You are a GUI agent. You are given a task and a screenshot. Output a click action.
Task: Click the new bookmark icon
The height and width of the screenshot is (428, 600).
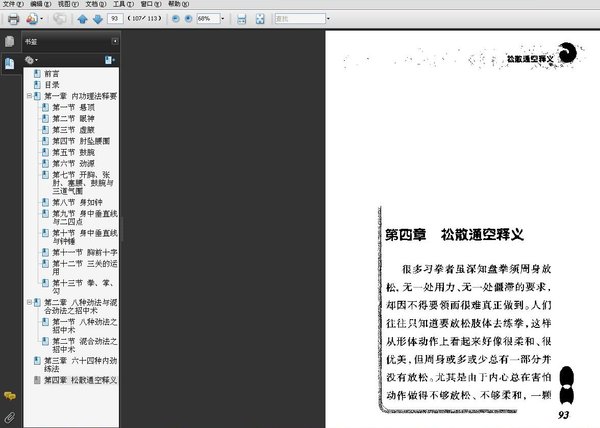[110, 60]
